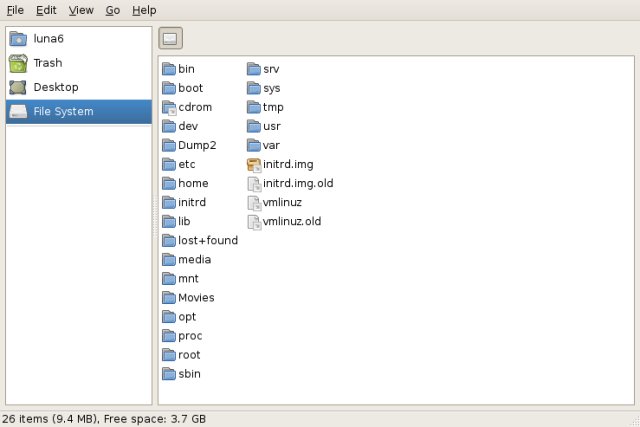Click the File System drive button in toolbar
The height and width of the screenshot is (427, 640).
[171, 39]
